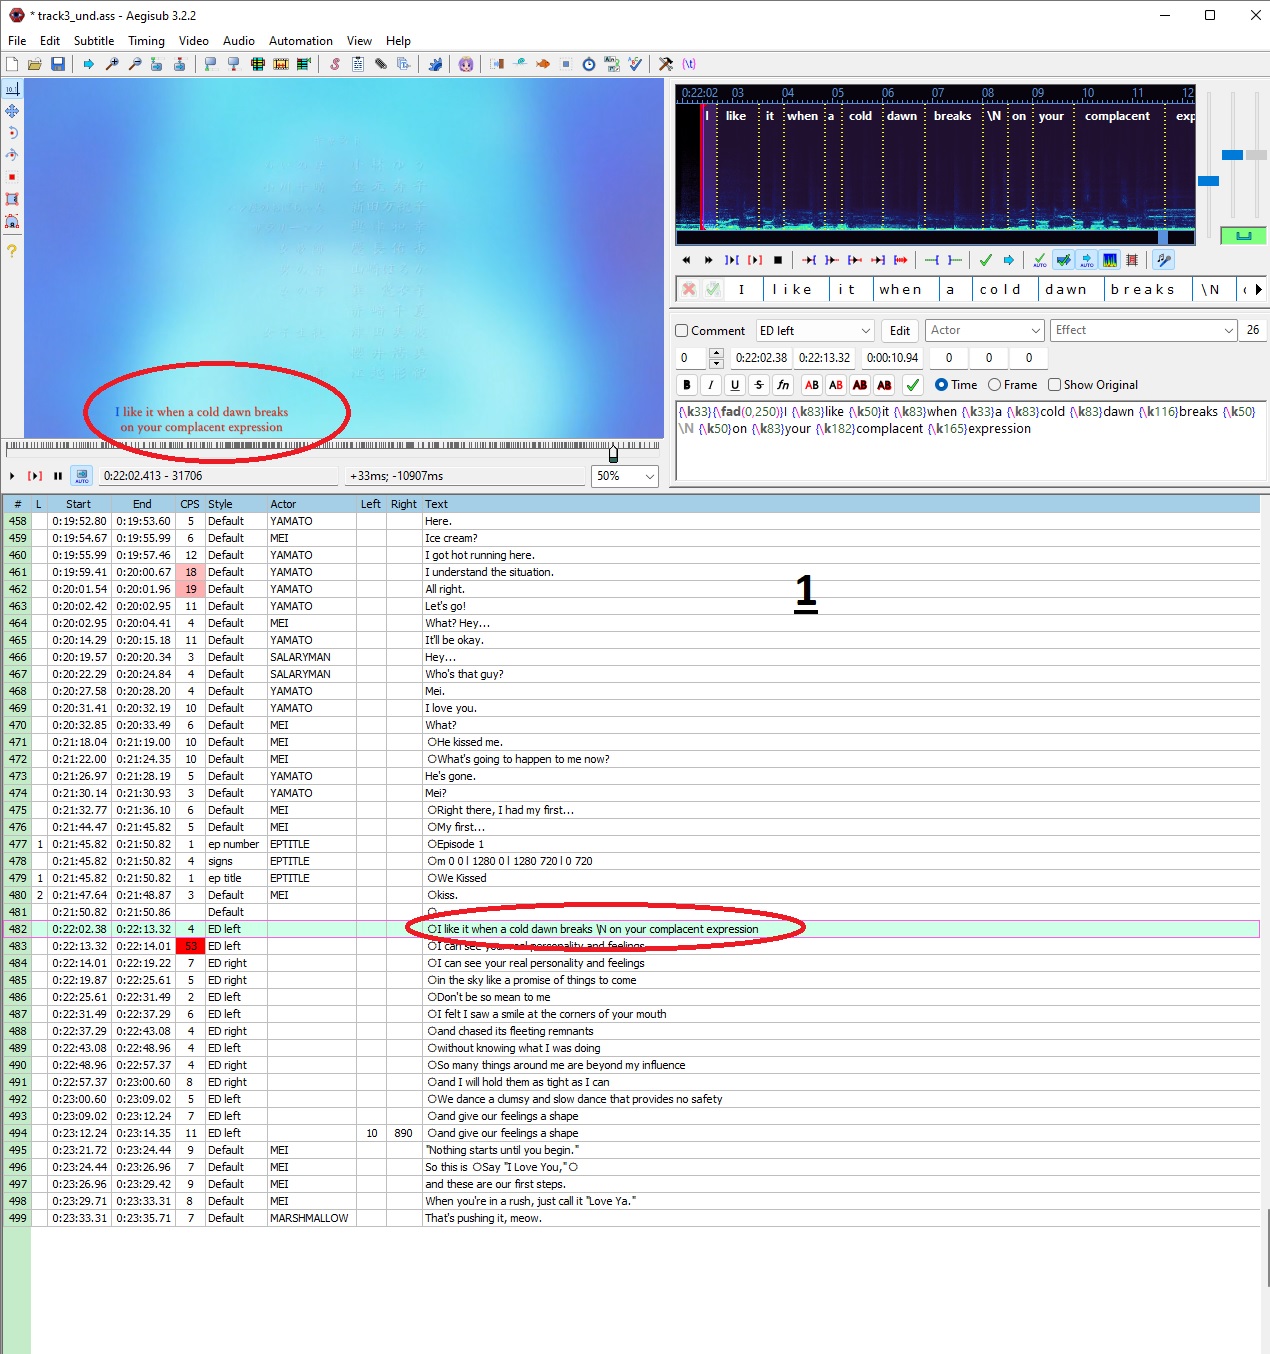Commit audio changes with green checkmark
This screenshot has width=1270, height=1354.
[985, 260]
